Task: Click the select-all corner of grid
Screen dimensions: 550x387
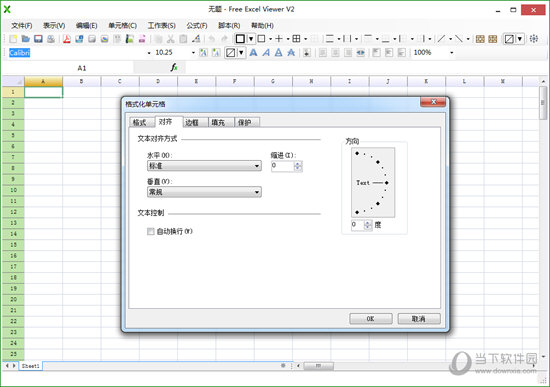Action: (x=13, y=81)
